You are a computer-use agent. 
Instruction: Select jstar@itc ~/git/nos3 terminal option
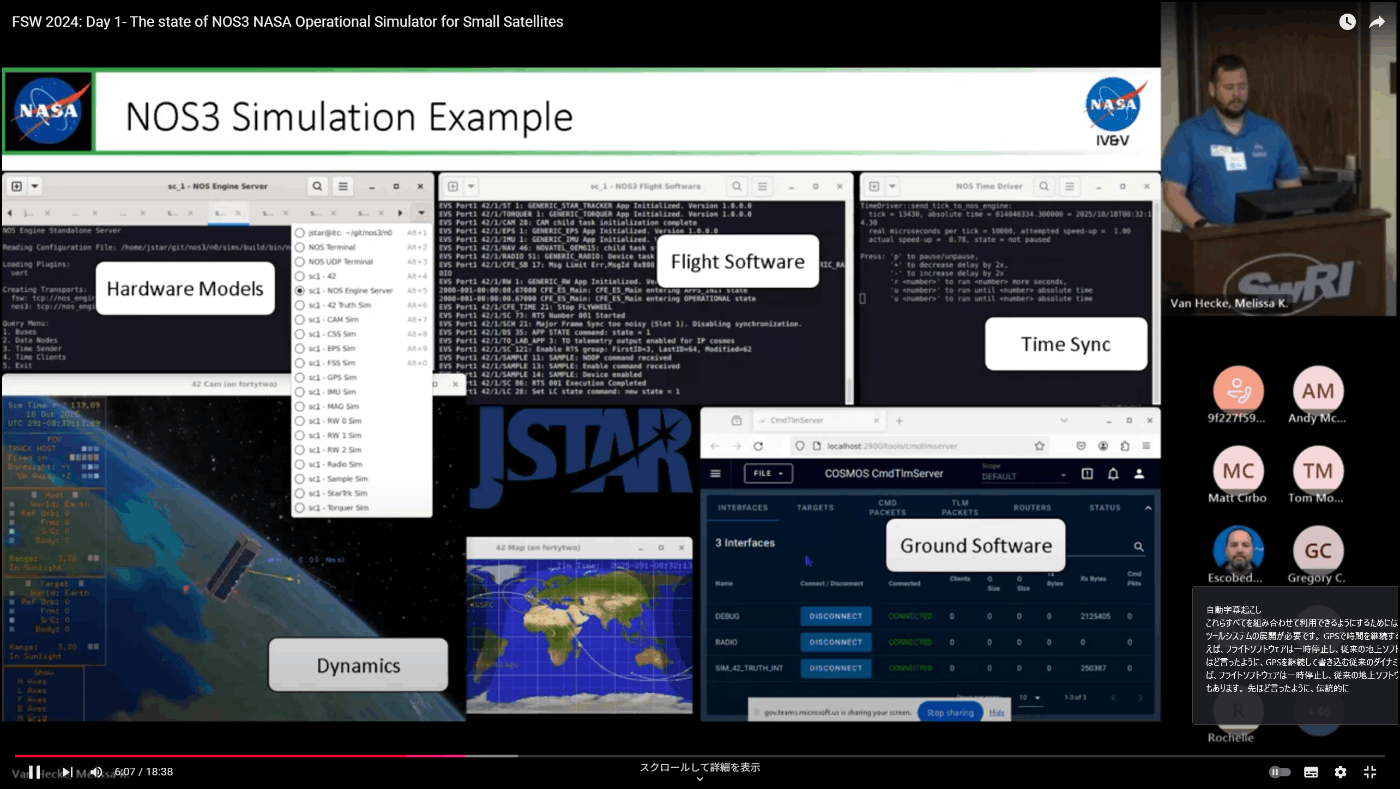coord(361,232)
